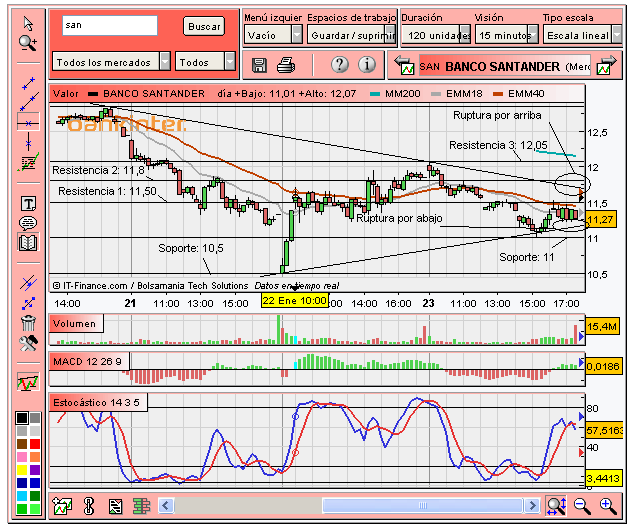Click the Buscar button
Screen dimensions: 632x528
pyautogui.click(x=204, y=27)
